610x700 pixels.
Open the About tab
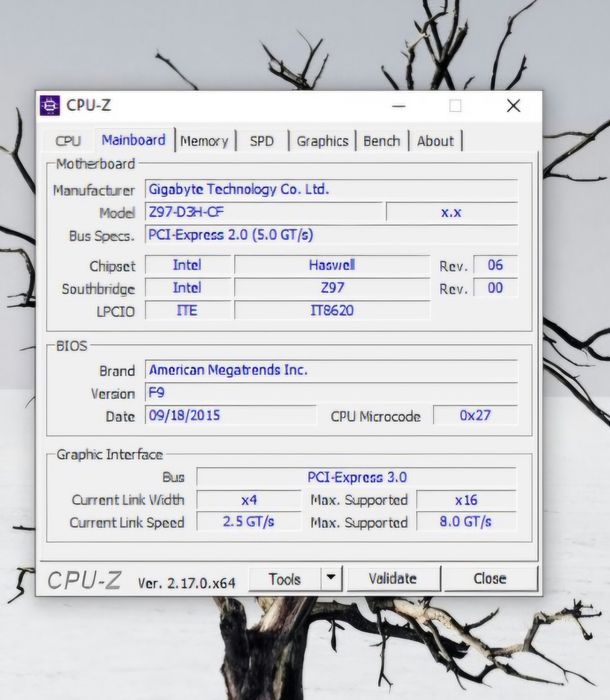(435, 142)
